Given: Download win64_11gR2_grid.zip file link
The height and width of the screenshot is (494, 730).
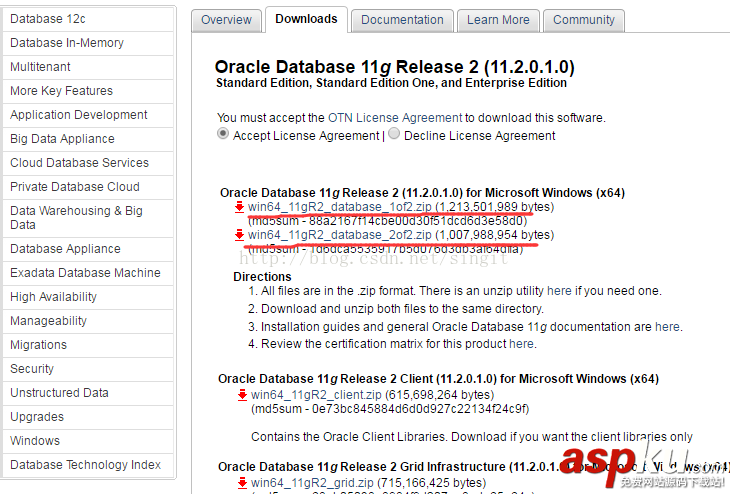Looking at the screenshot, I should point(312,483).
